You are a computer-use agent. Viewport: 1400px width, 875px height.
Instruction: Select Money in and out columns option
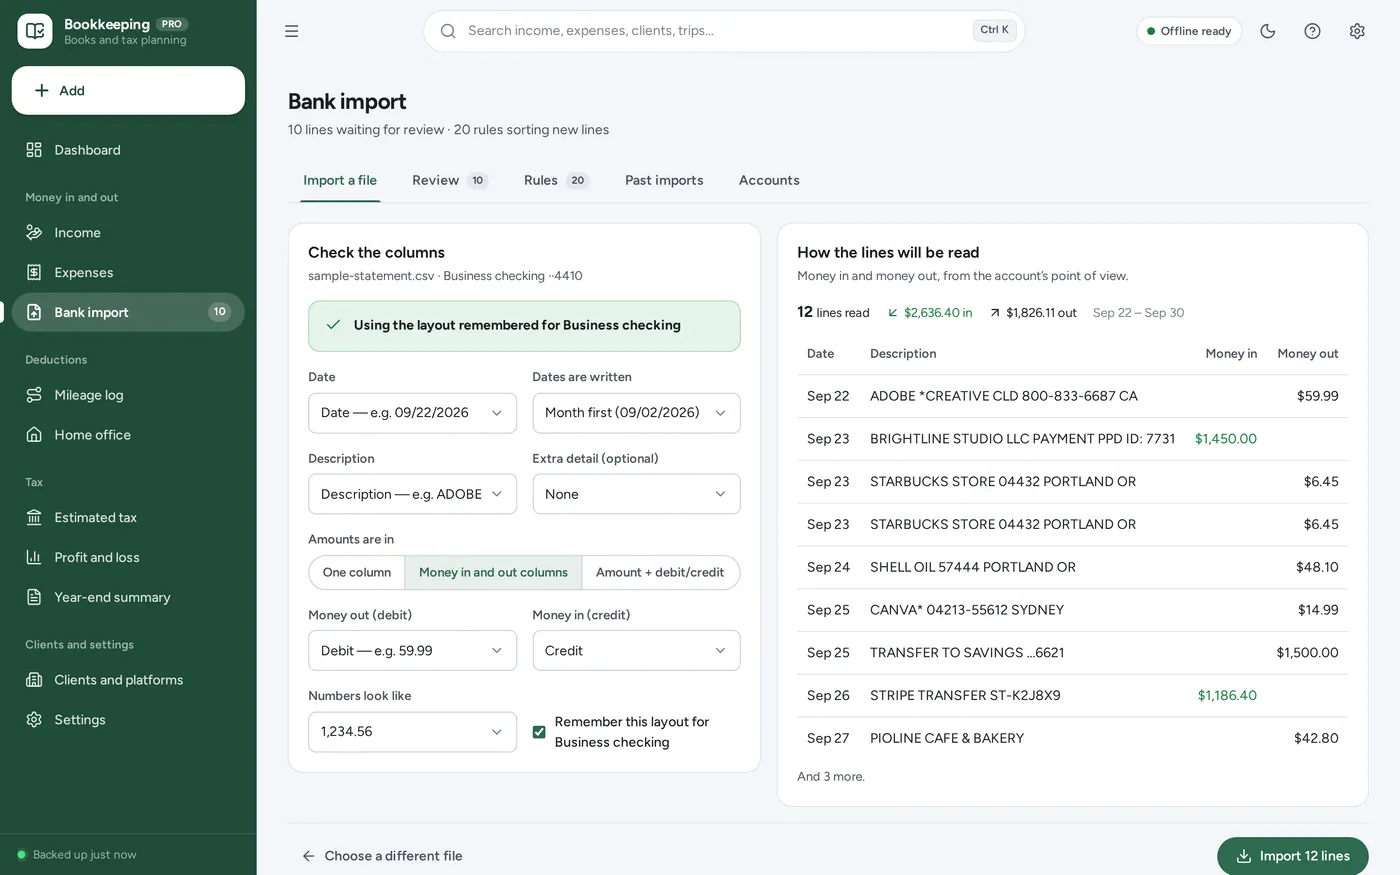coord(493,573)
